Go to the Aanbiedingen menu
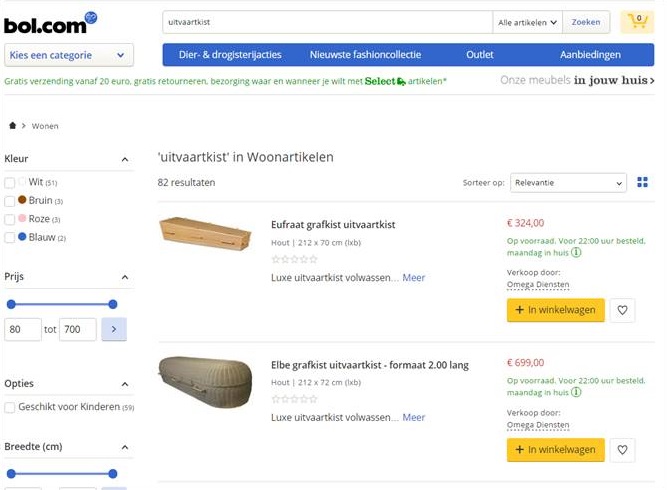The height and width of the screenshot is (490, 667). click(x=590, y=55)
